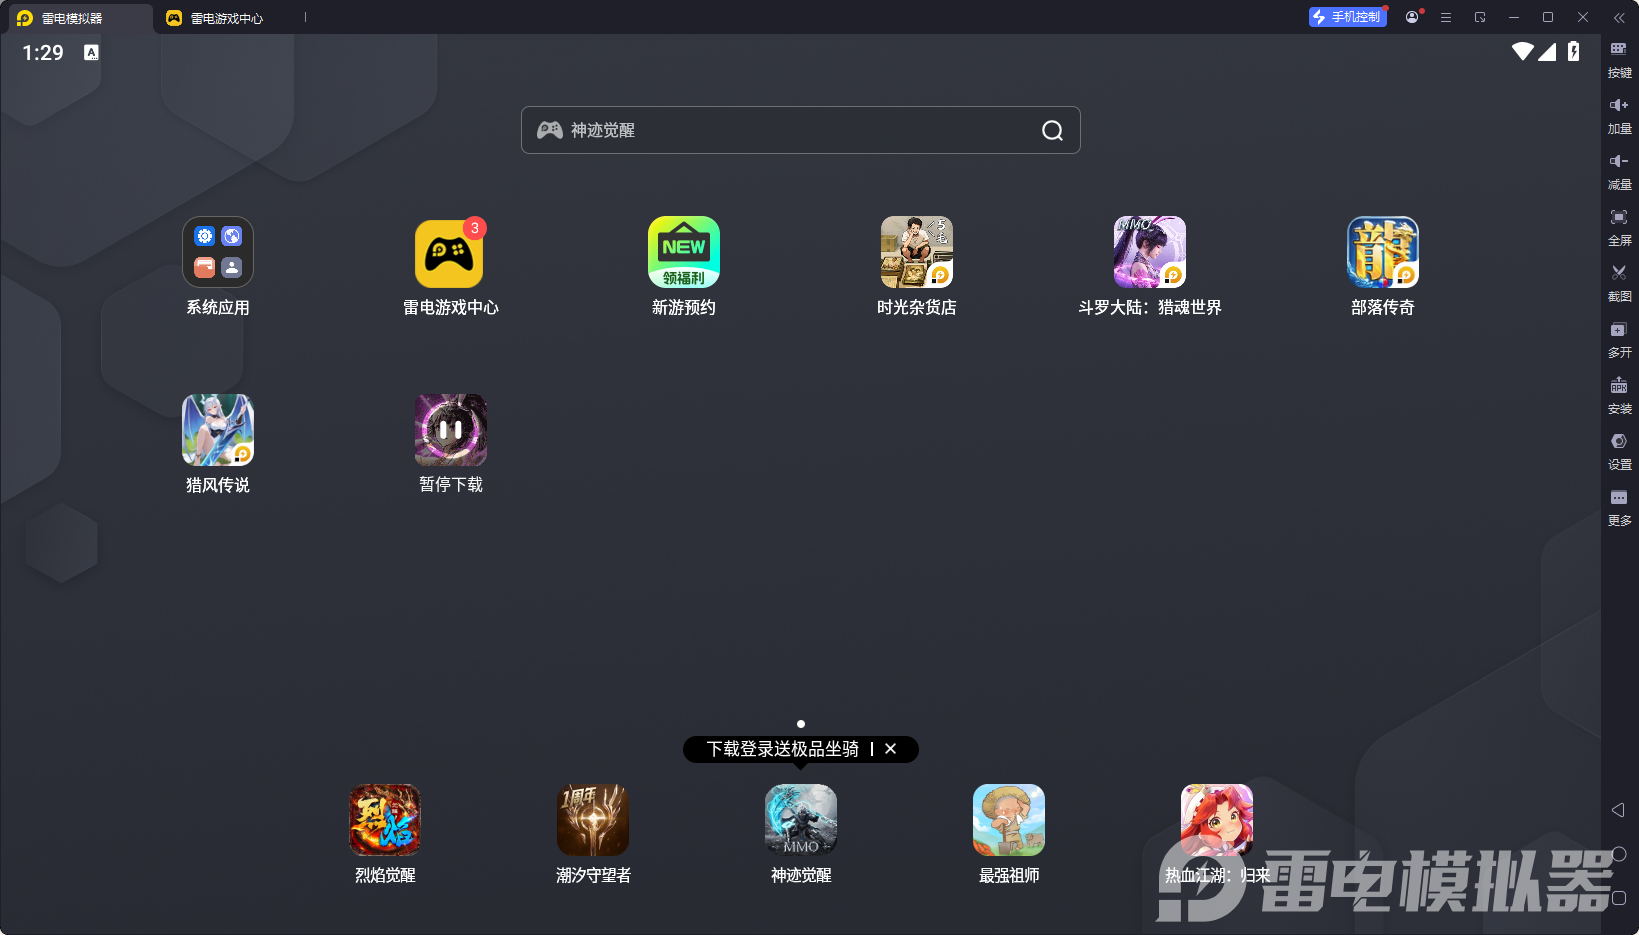The width and height of the screenshot is (1639, 935).
Task: Enter fullscreen with the 全屏 button
Action: (x=1619, y=227)
